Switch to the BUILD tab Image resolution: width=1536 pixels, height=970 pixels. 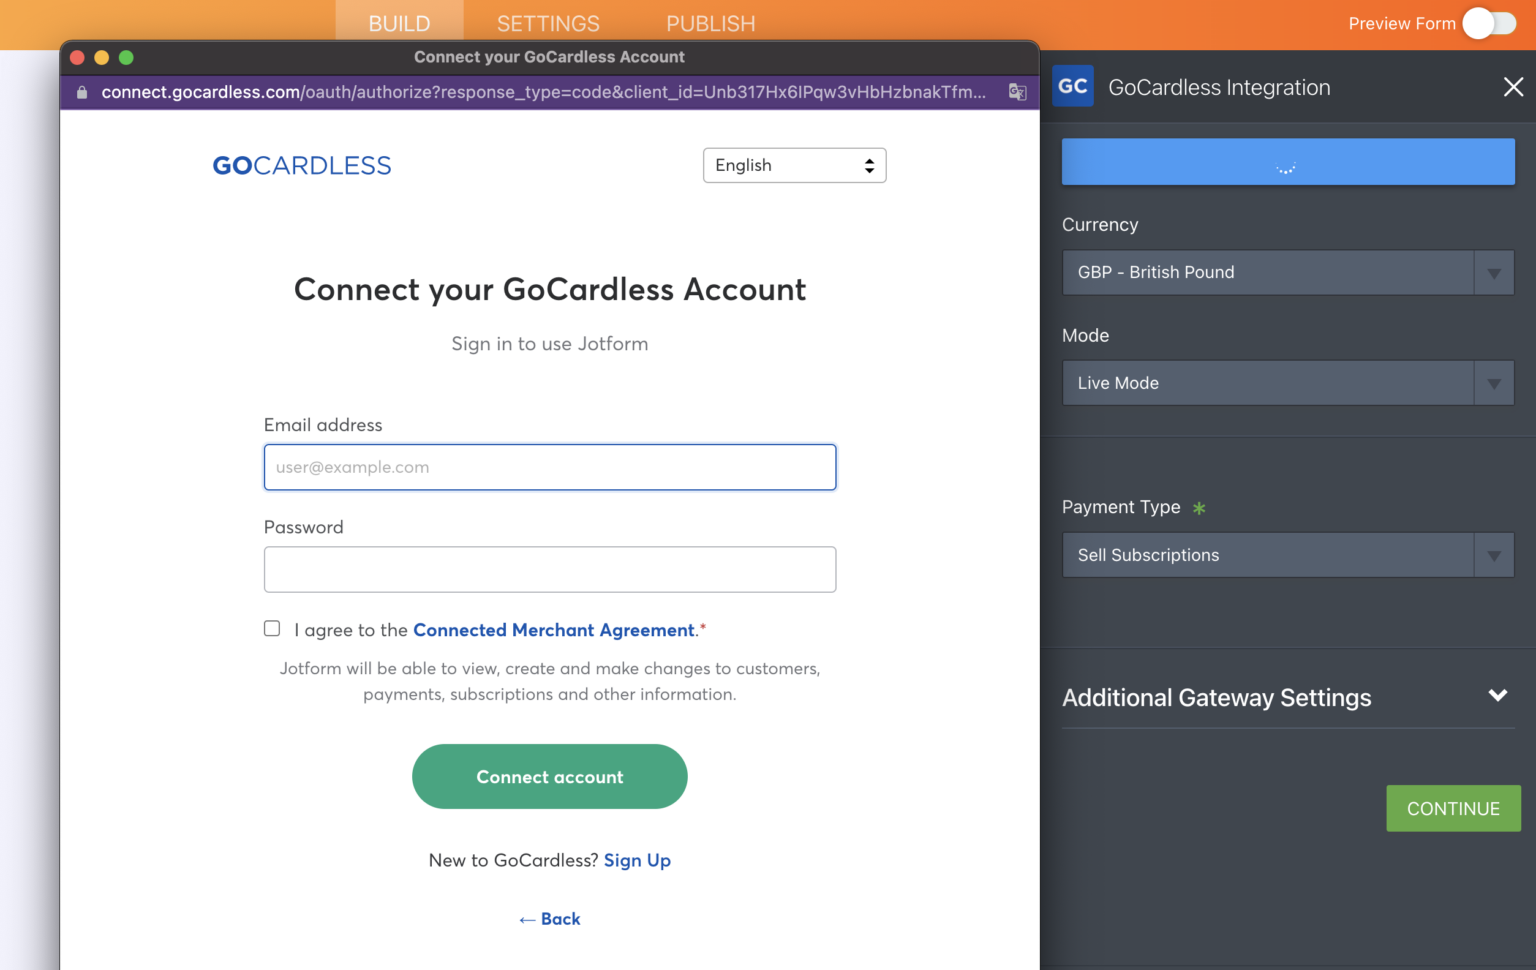tap(399, 23)
